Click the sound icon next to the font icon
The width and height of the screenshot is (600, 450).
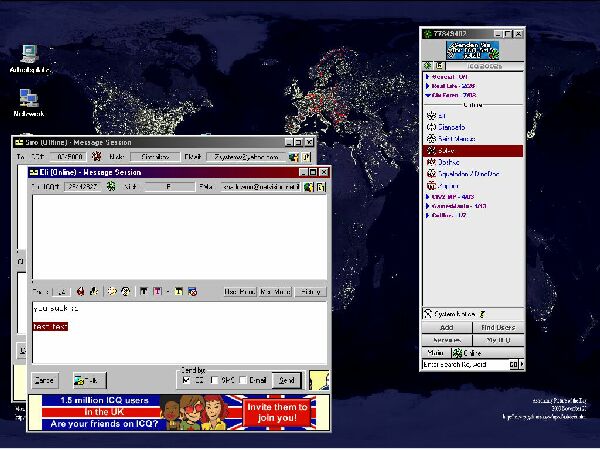pos(93,292)
